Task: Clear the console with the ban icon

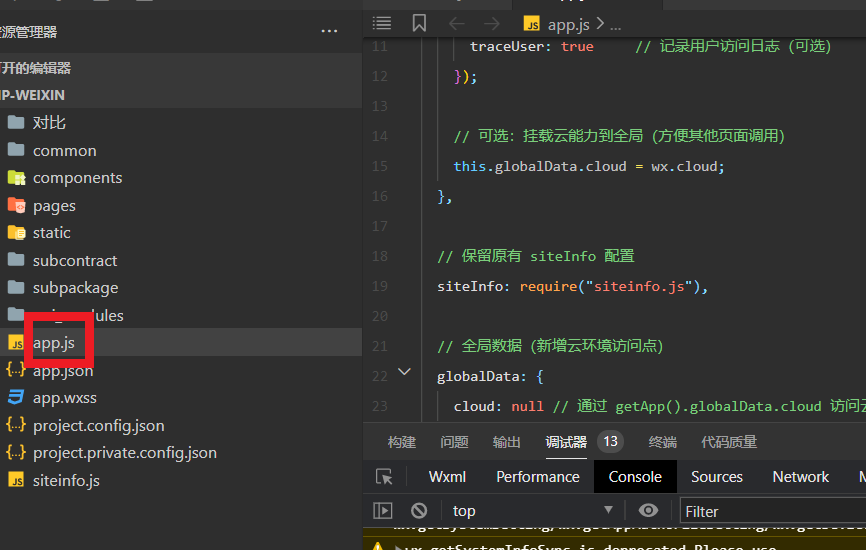Action: point(419,511)
